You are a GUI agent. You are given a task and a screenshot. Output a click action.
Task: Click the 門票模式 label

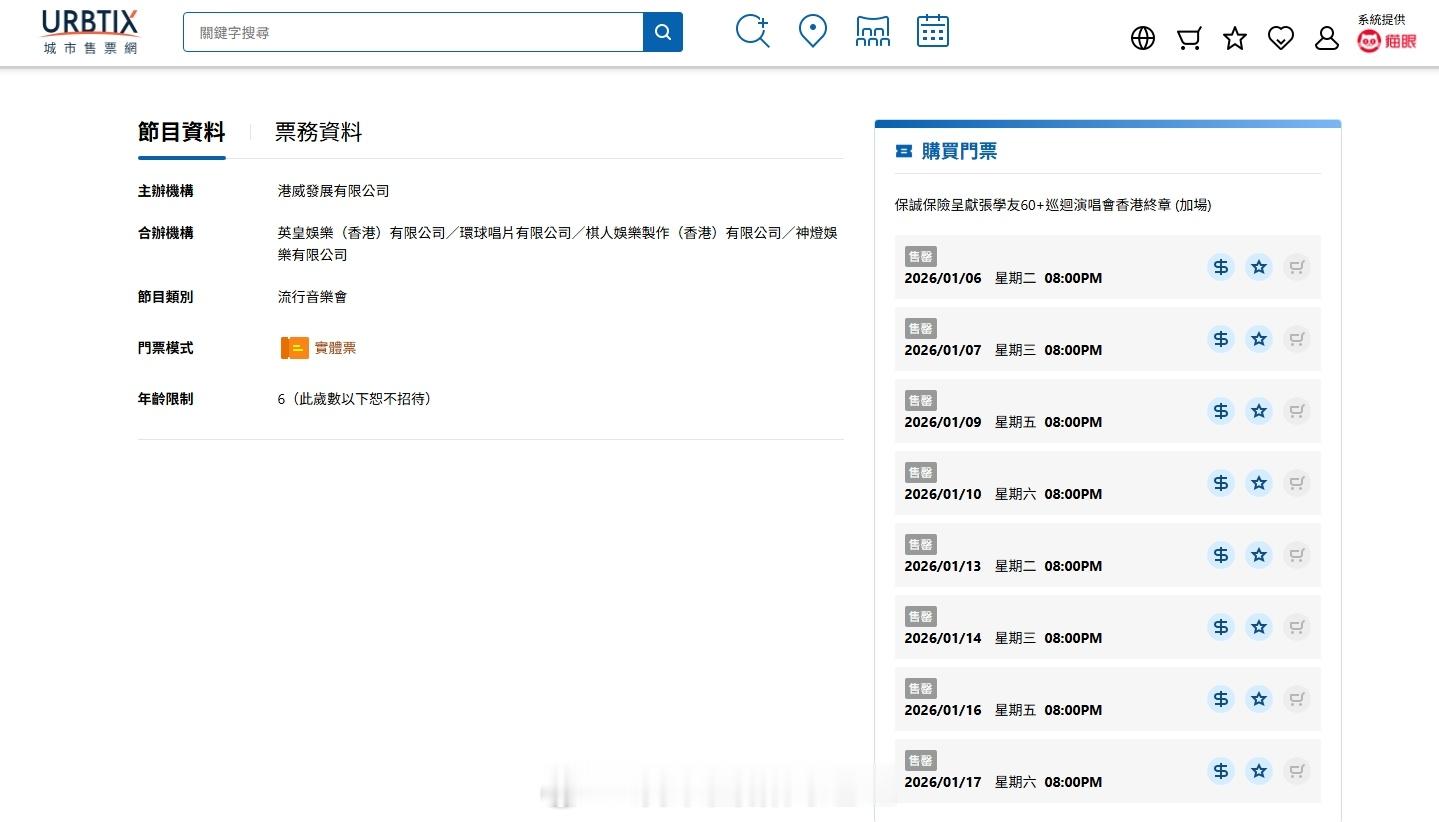166,348
